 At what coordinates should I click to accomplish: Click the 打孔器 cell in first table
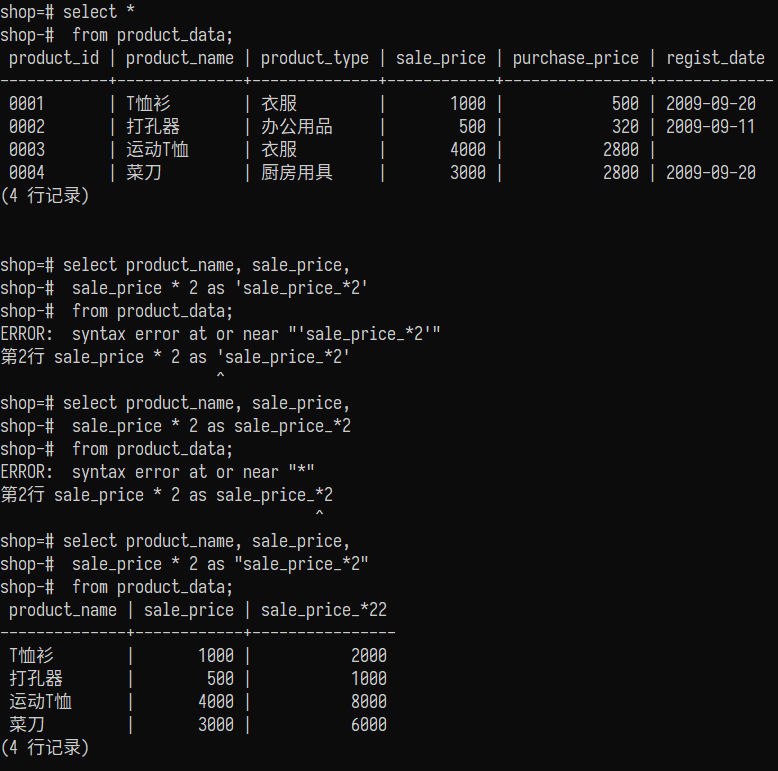coord(153,127)
